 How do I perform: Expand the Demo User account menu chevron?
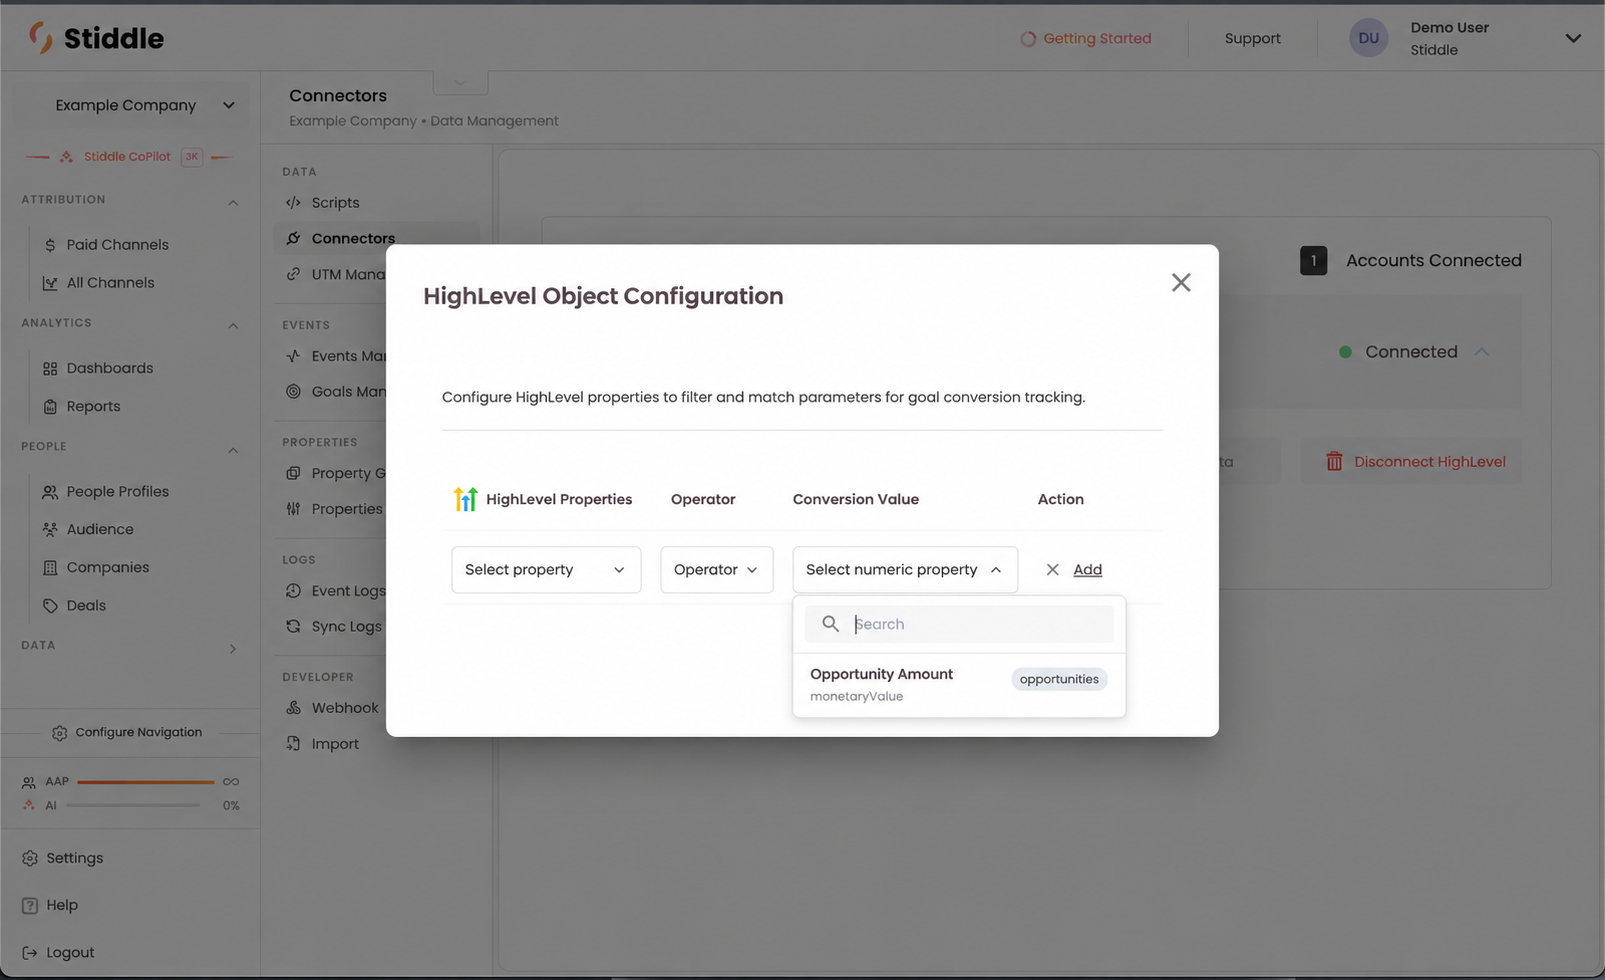coord(1573,39)
